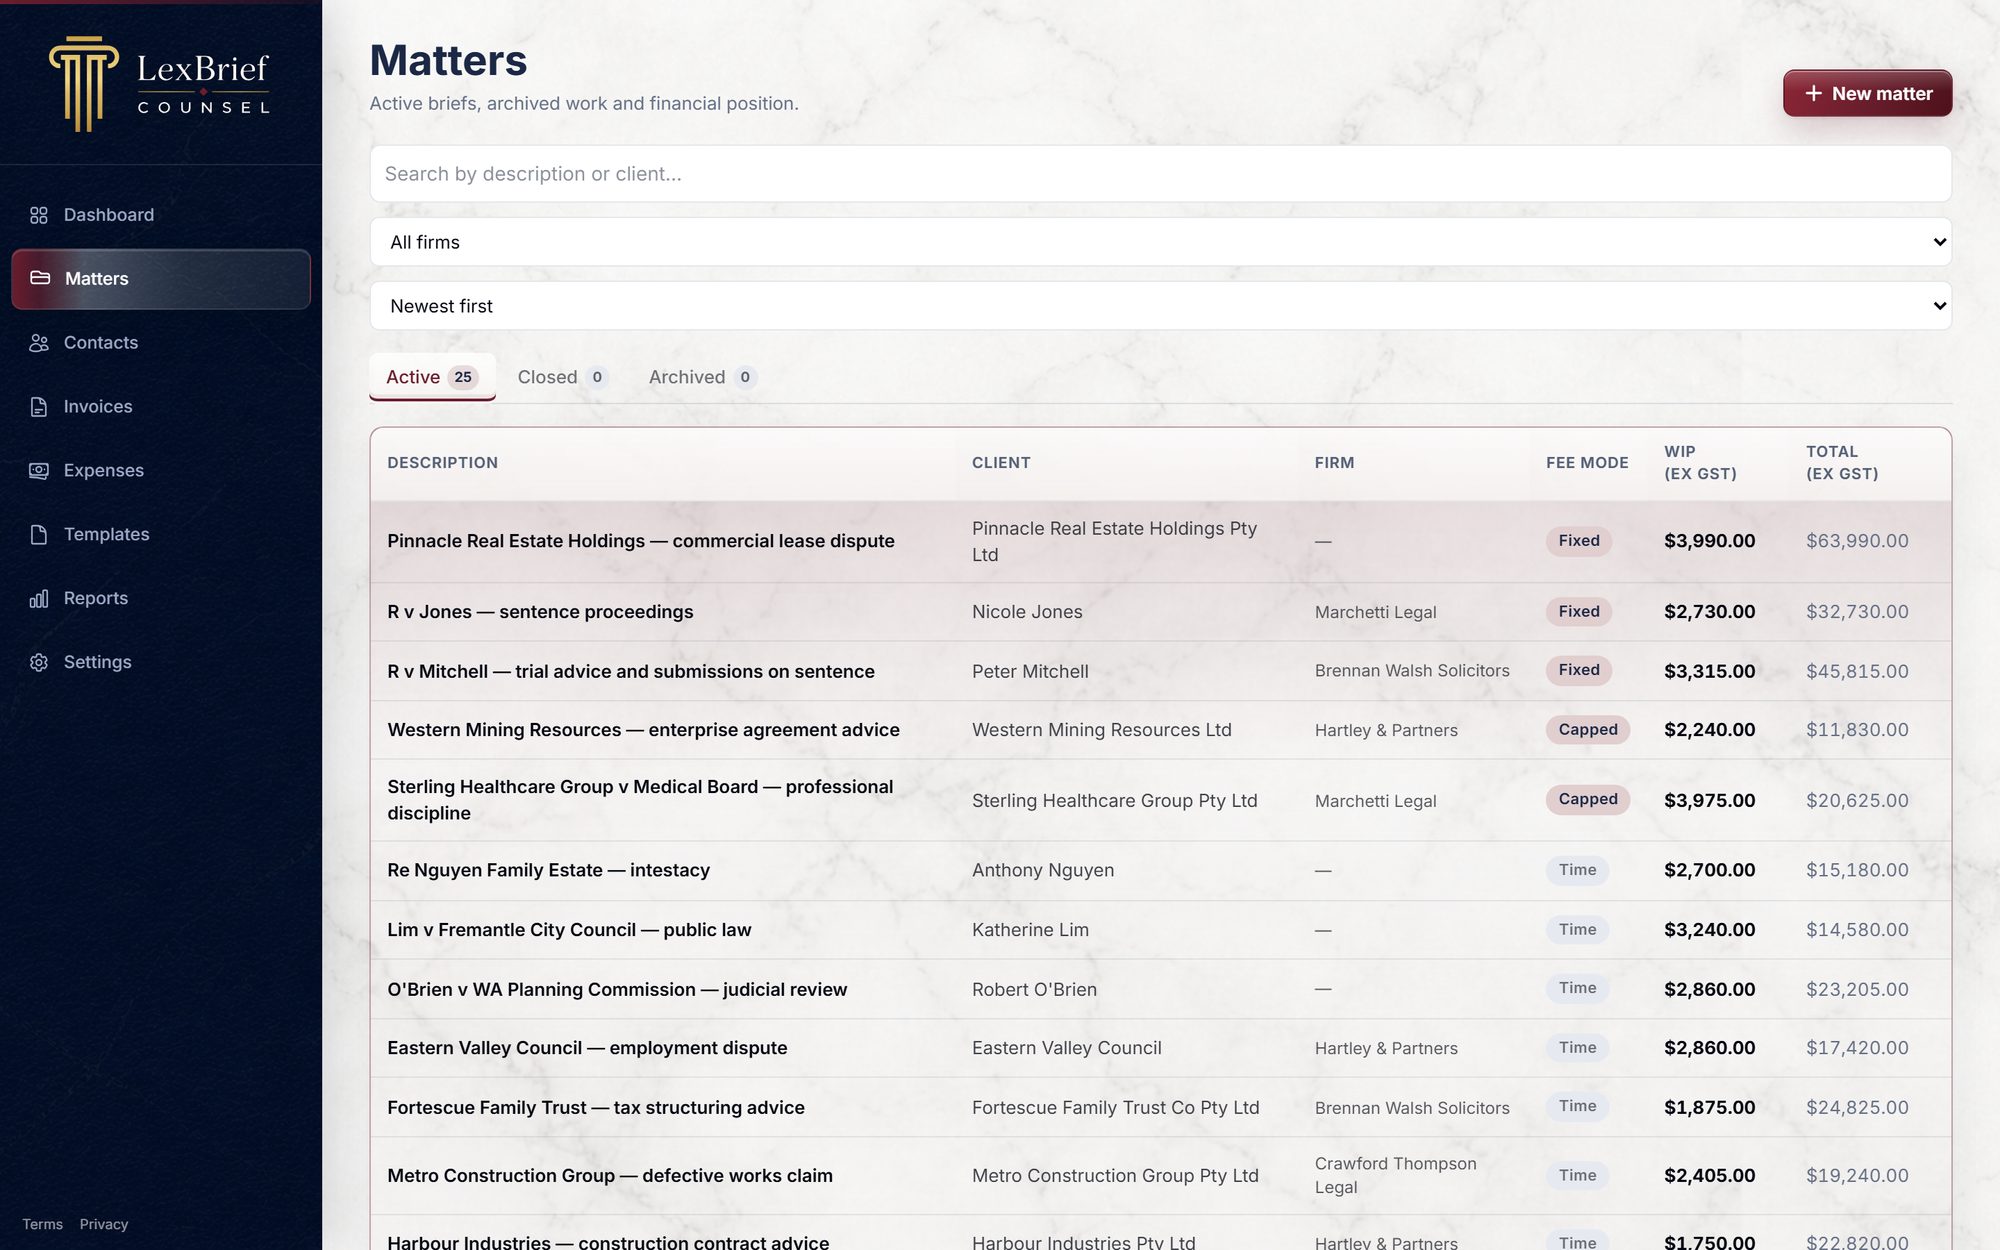Click the $63,990.00 total amount
Image resolution: width=2000 pixels, height=1250 pixels.
(1857, 541)
